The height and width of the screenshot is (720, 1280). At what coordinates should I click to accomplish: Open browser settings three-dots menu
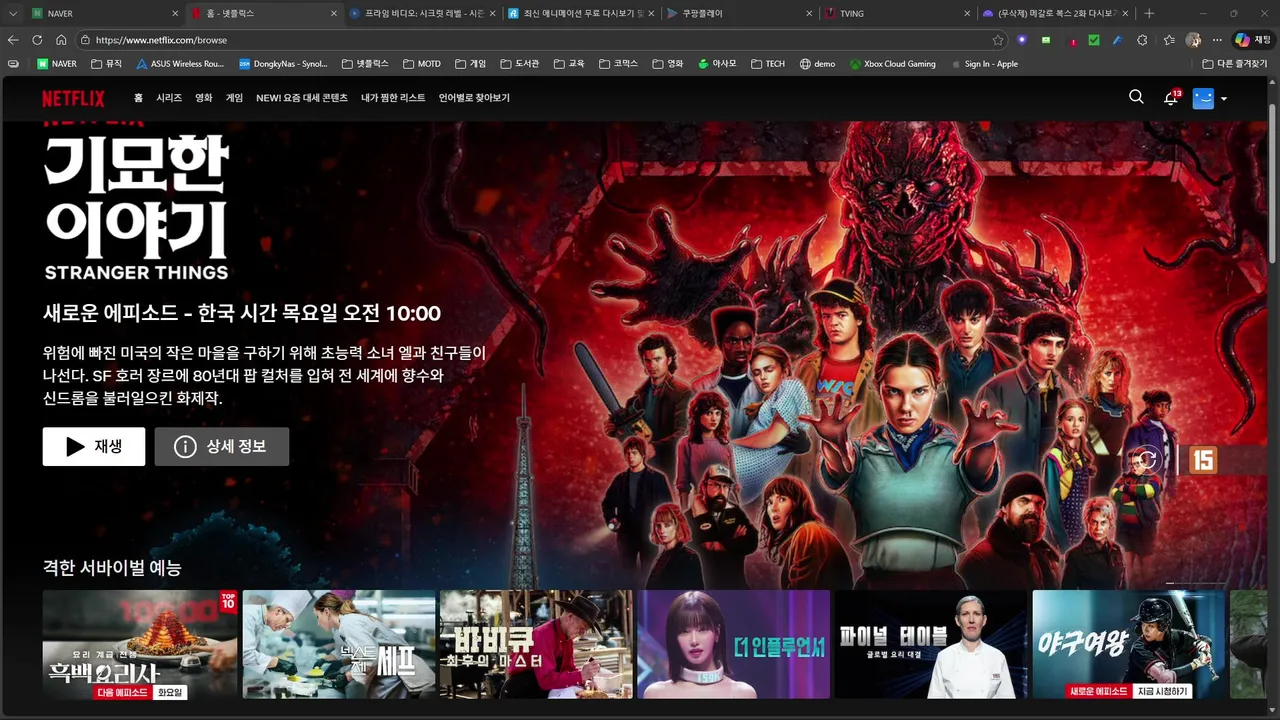point(1217,40)
